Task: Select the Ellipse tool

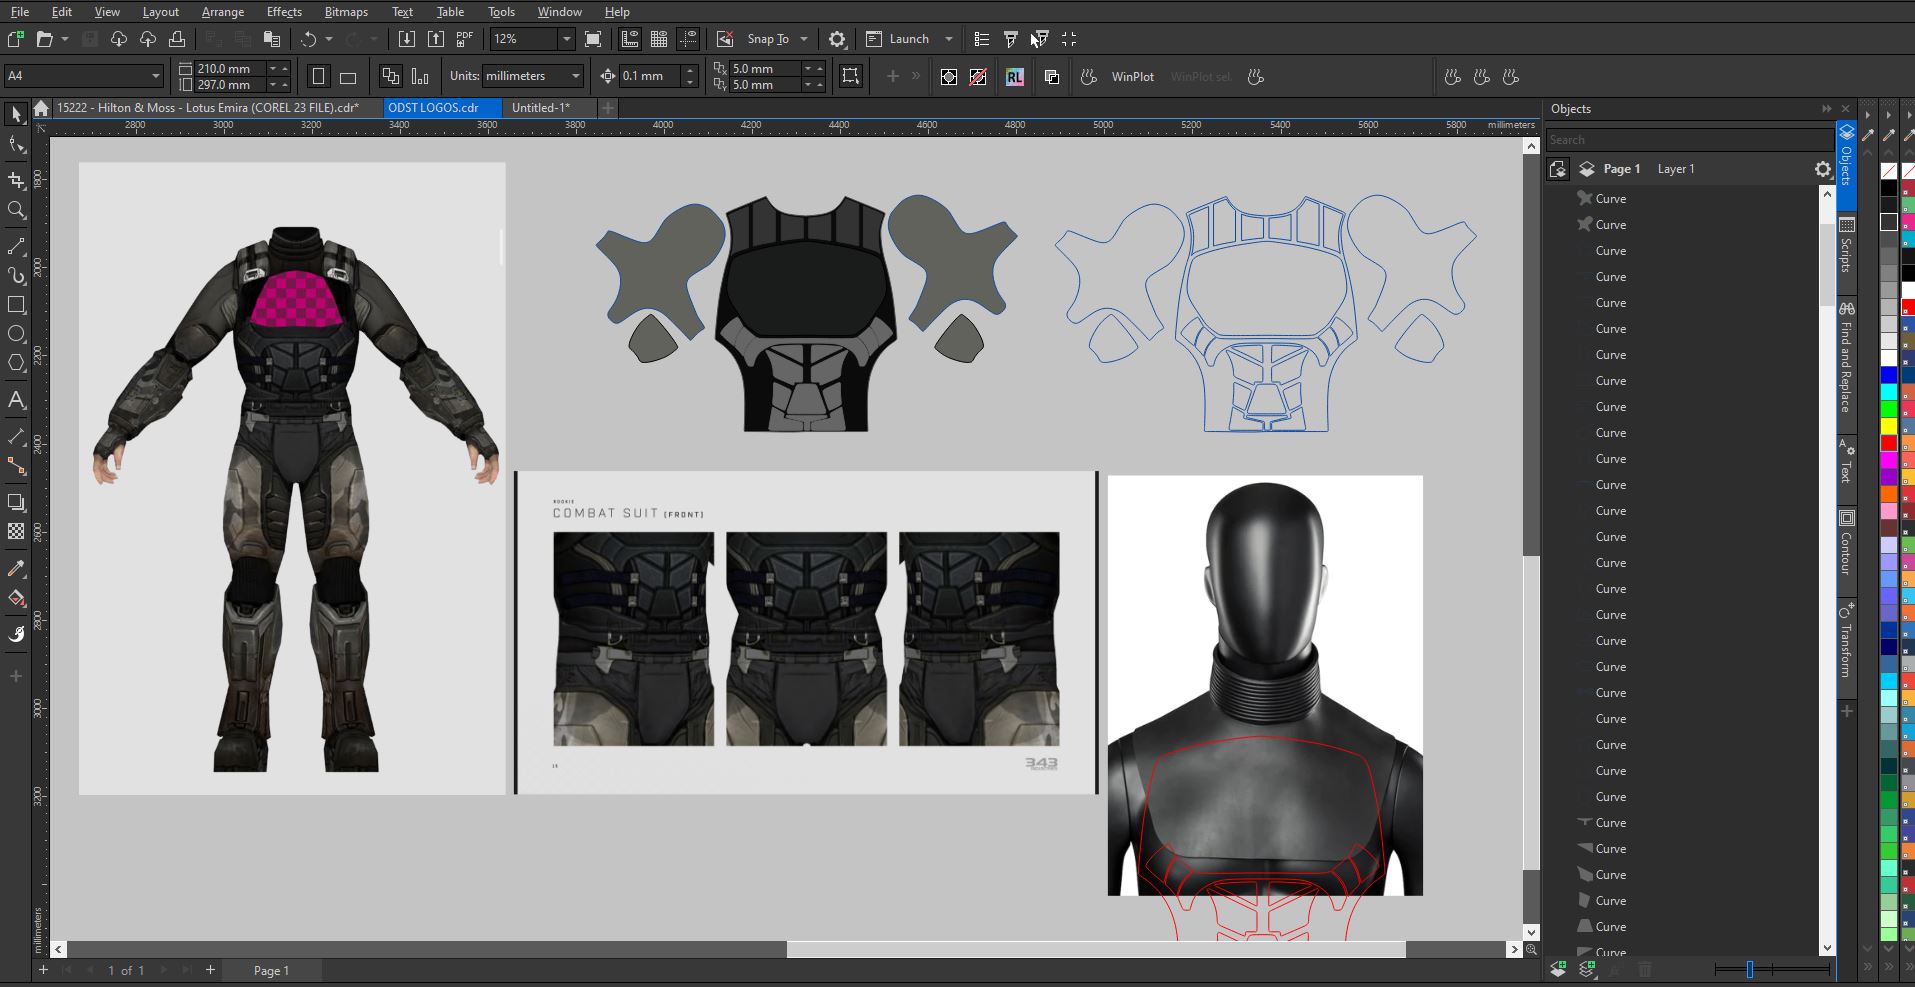Action: (16, 334)
